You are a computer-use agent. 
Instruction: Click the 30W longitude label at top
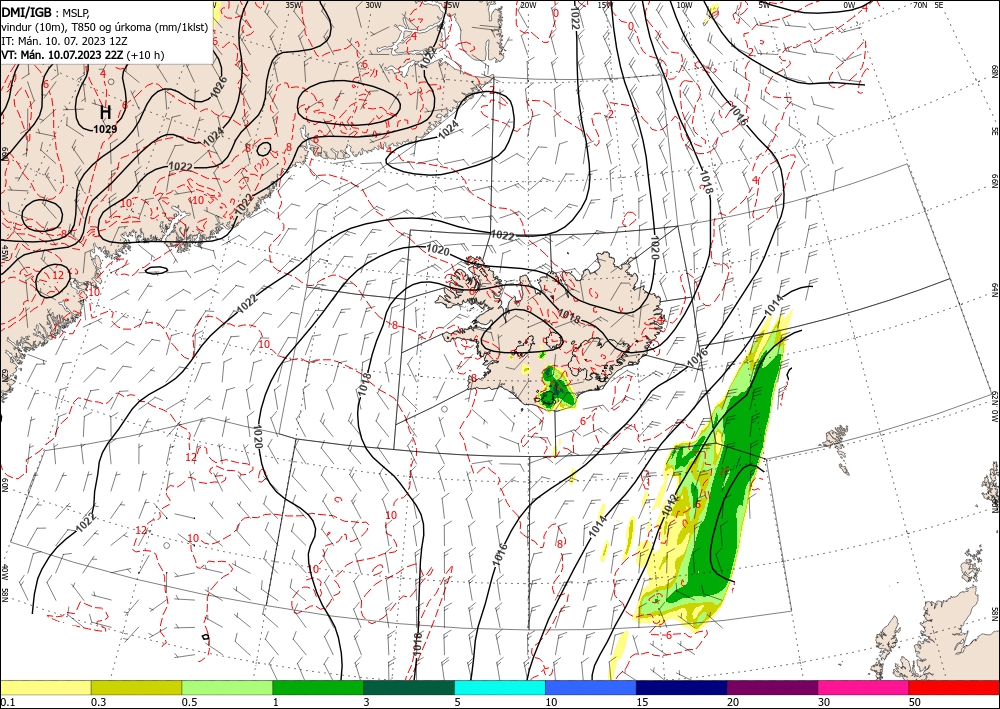373,5
